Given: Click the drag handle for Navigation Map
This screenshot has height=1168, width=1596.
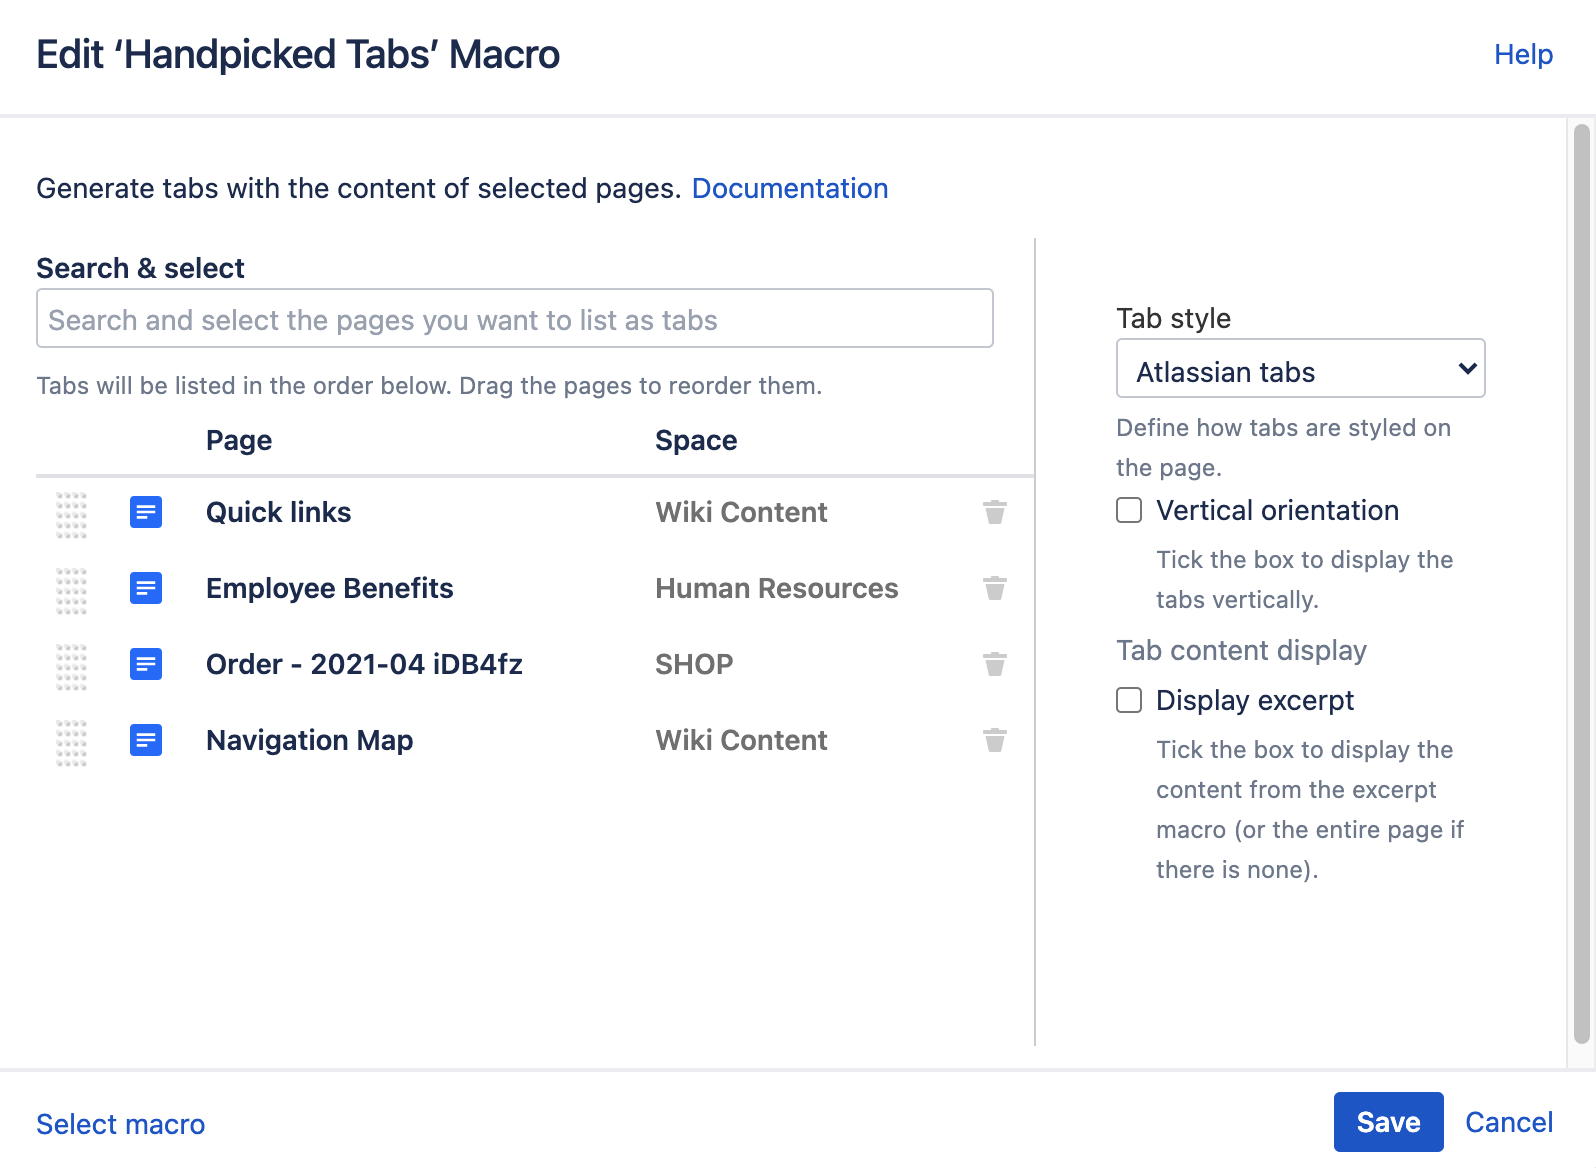Looking at the screenshot, I should pos(71,742).
